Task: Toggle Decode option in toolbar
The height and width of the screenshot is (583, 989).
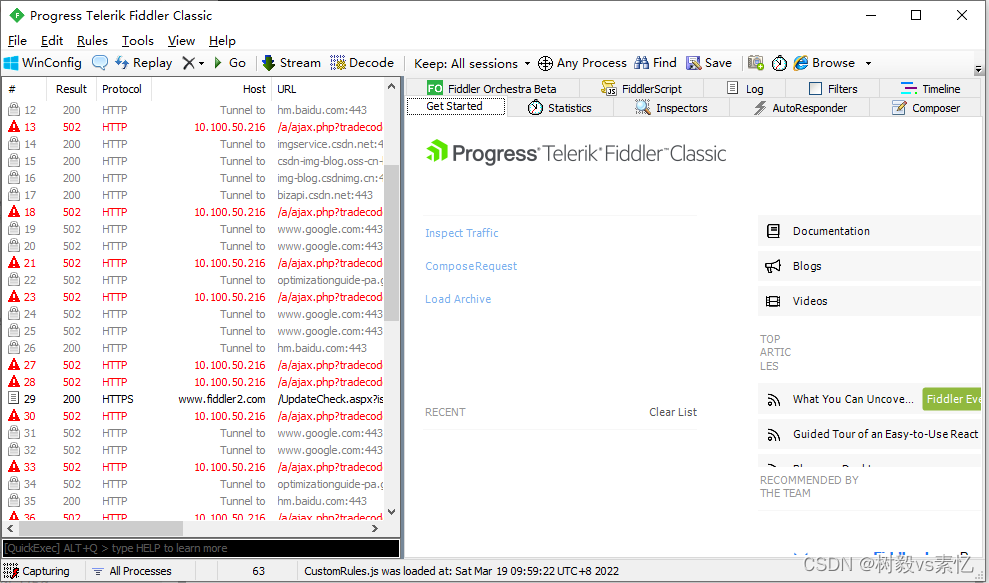Action: point(362,63)
